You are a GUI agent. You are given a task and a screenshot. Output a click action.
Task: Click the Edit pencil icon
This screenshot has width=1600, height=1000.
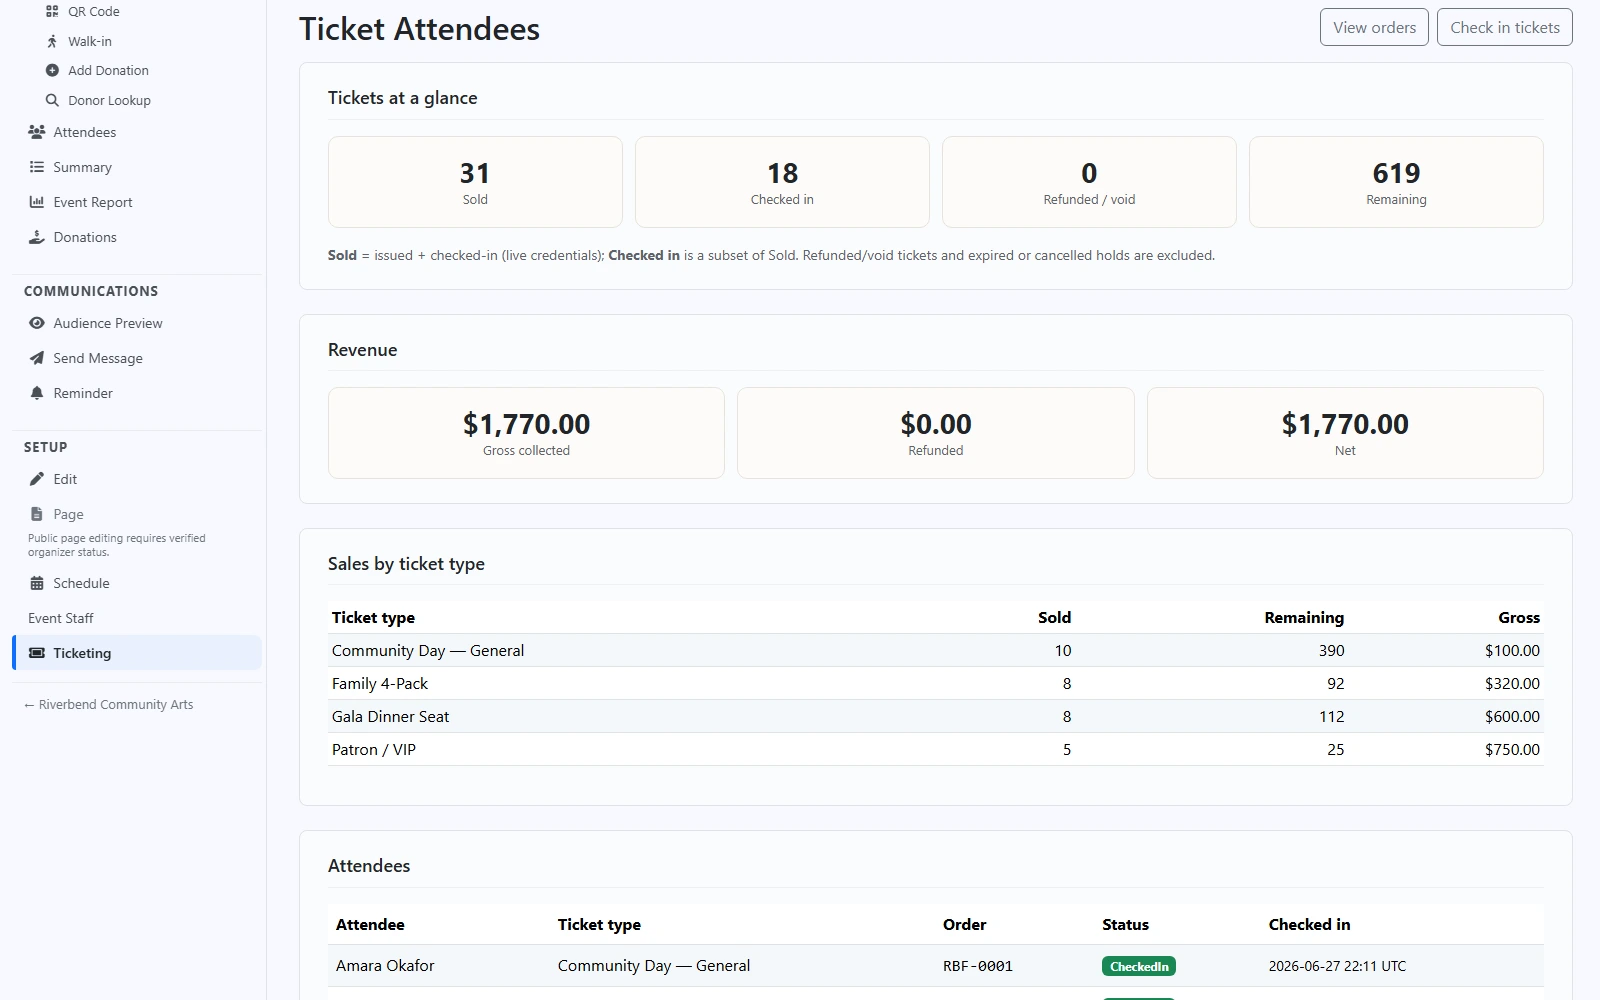tap(37, 479)
